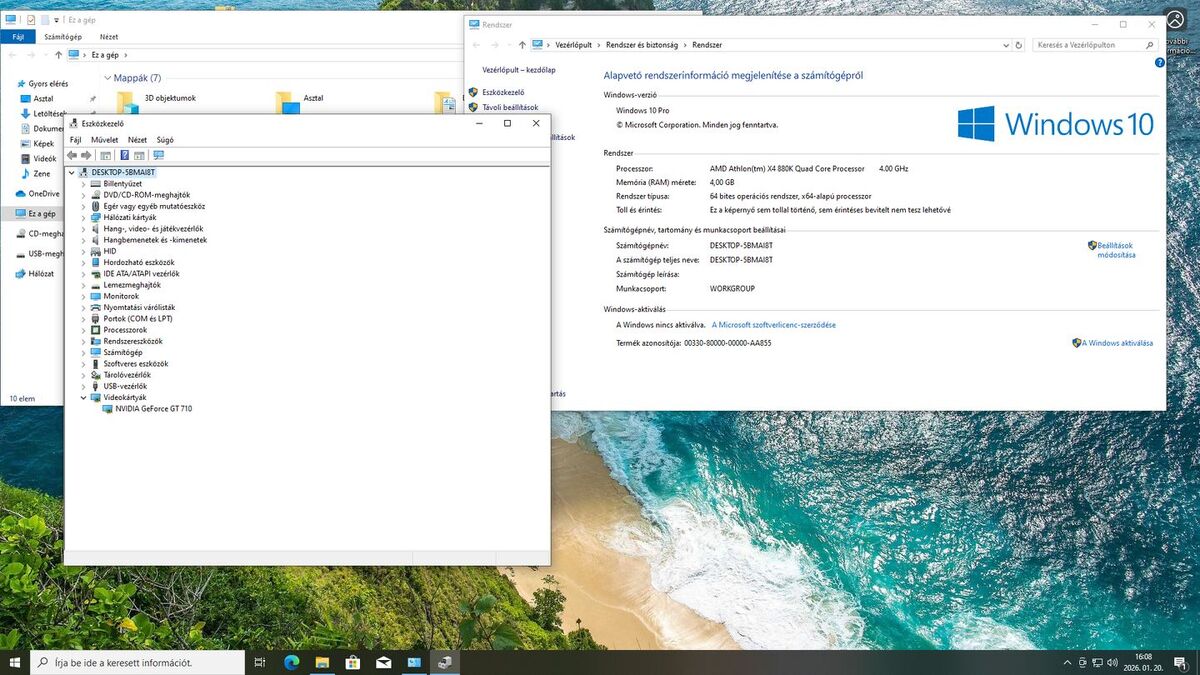Select the Szoftveres eszközök row
Image resolution: width=1200 pixels, height=675 pixels.
(x=129, y=364)
